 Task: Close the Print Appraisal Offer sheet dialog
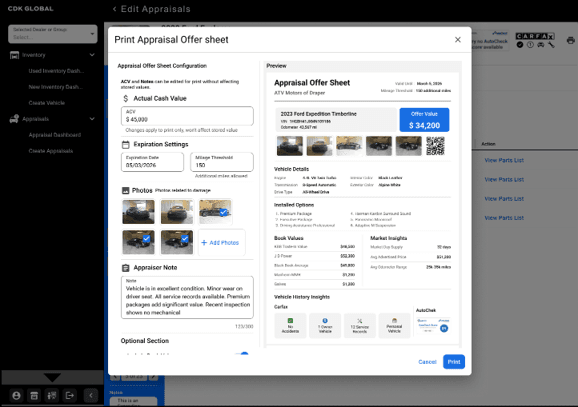coord(458,39)
